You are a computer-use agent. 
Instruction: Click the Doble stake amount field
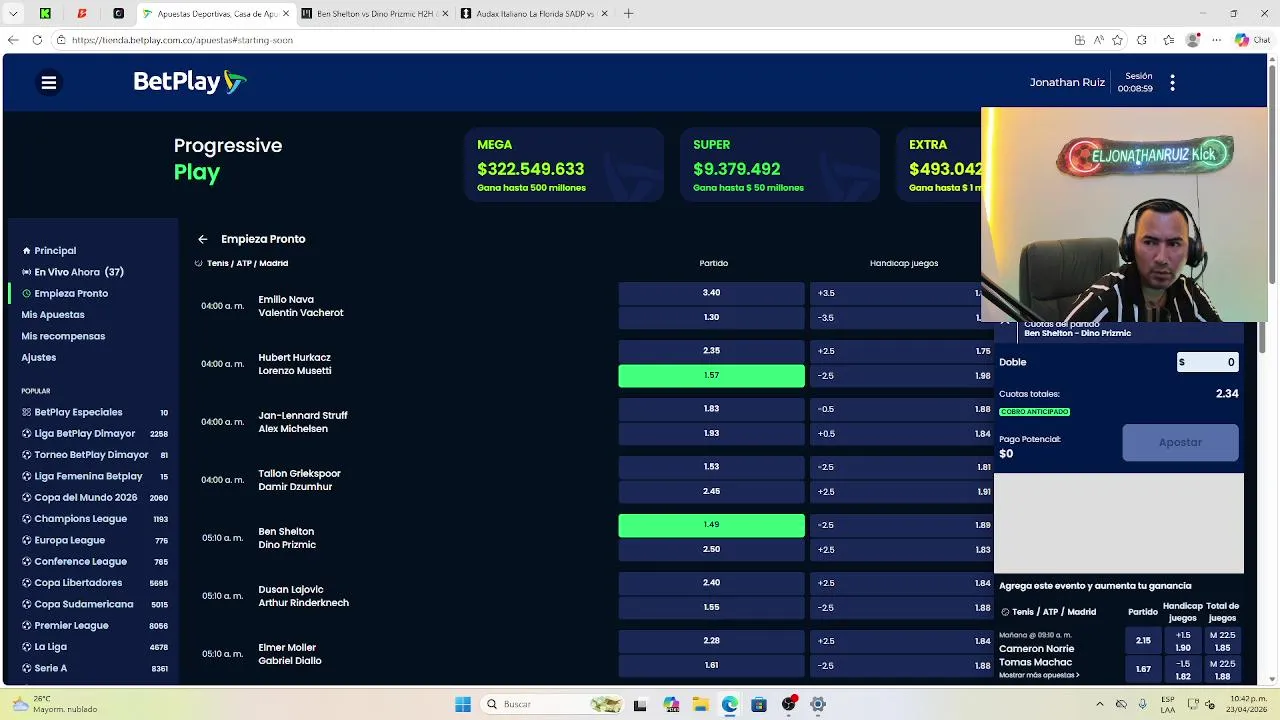pos(1207,362)
